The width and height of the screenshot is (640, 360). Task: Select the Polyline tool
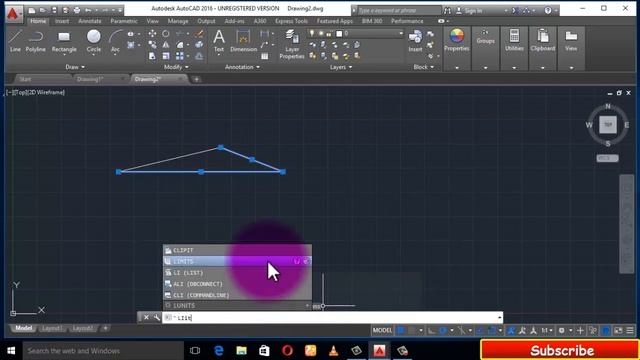pyautogui.click(x=36, y=41)
